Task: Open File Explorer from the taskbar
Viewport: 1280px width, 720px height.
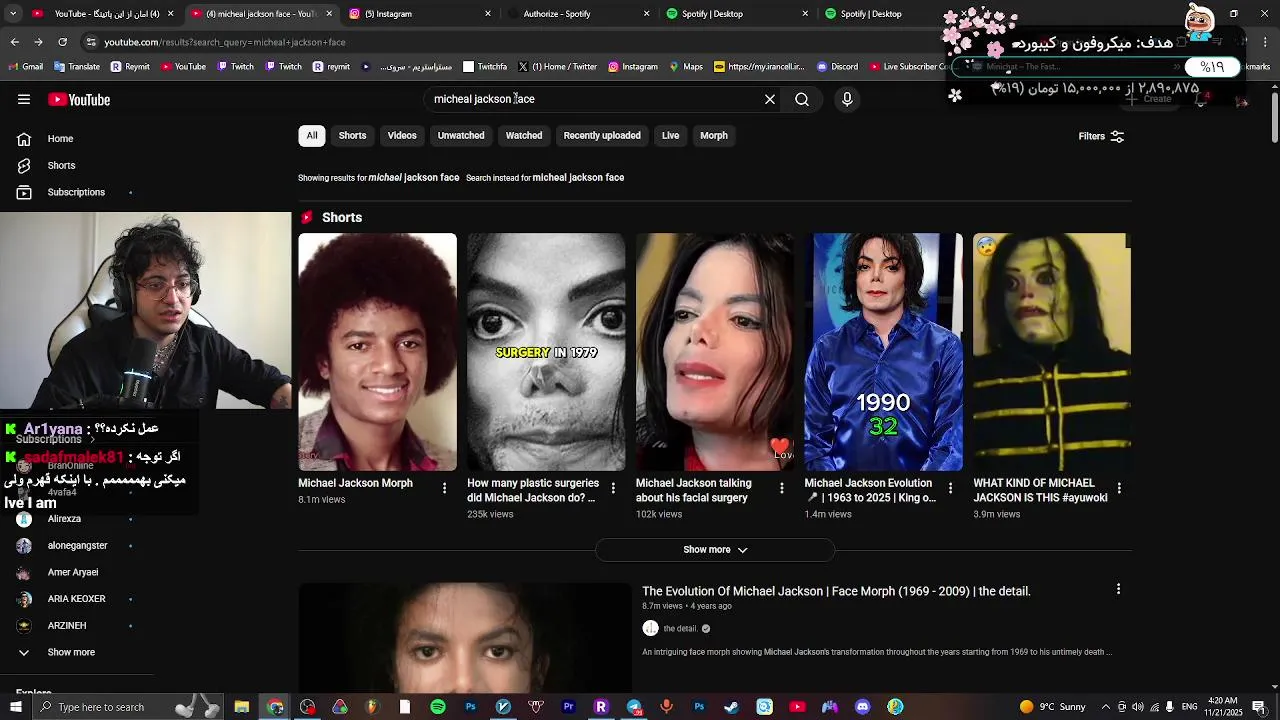Action: 242,707
